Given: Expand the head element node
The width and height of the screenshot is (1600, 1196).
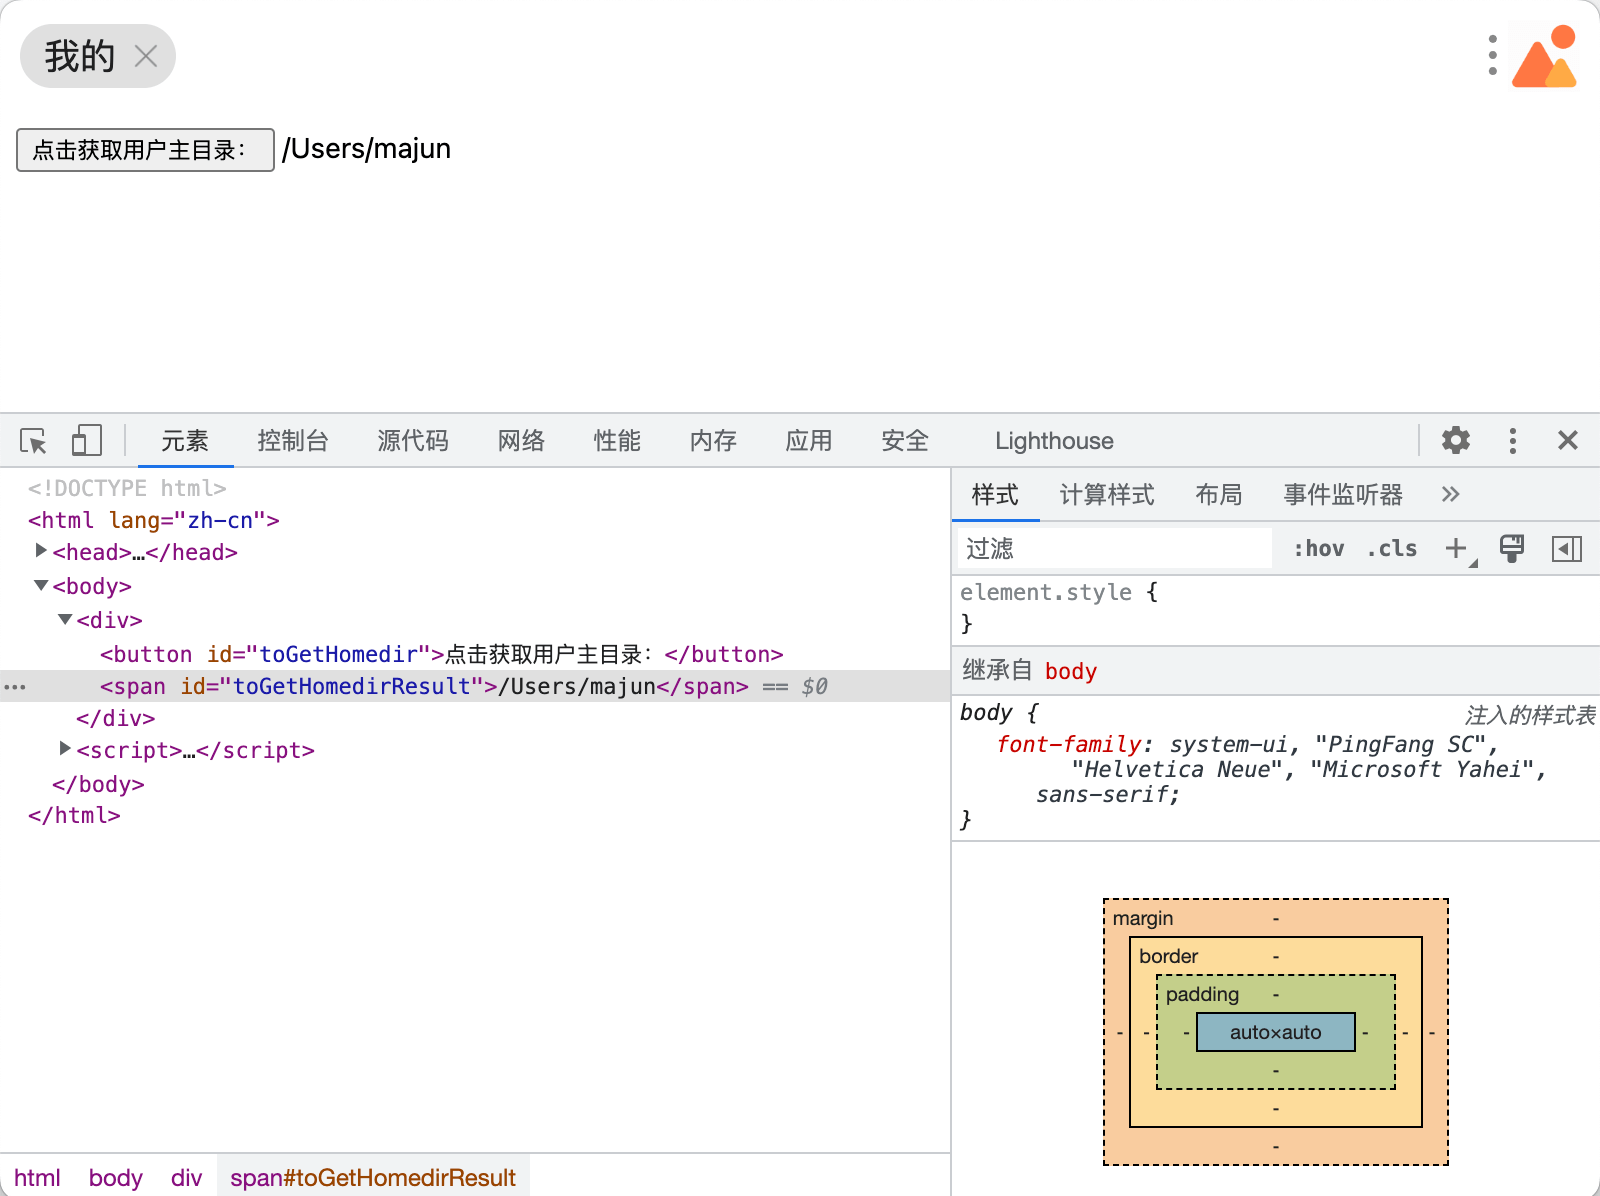Looking at the screenshot, I should pos(41,551).
